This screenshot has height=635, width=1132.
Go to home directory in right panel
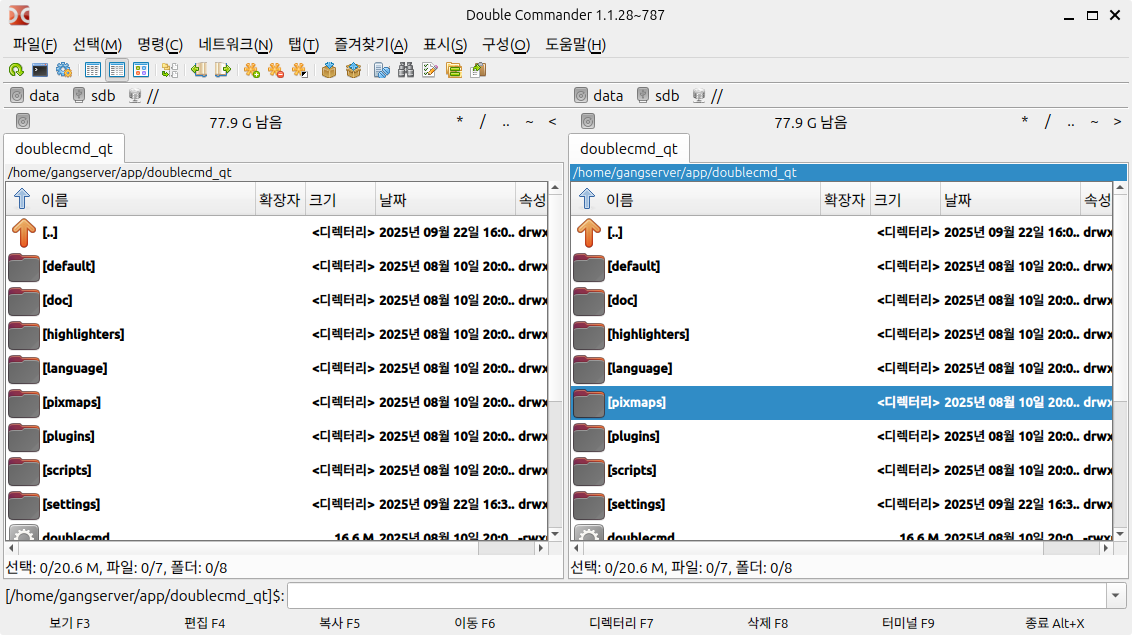1094,122
